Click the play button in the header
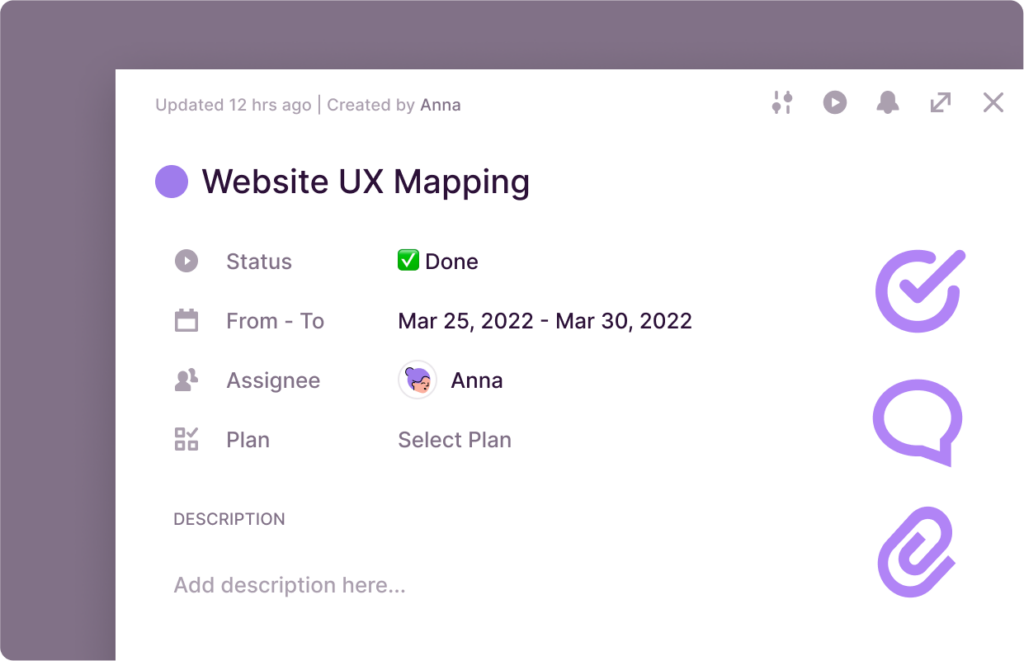 [835, 102]
